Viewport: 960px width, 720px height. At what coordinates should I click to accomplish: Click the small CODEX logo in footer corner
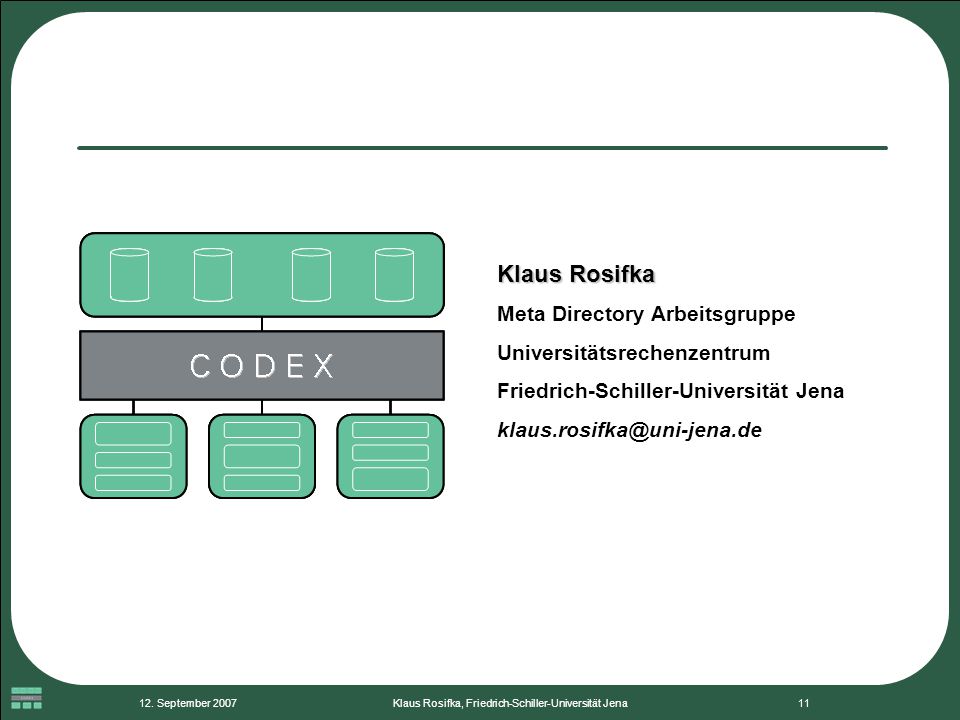(26, 698)
